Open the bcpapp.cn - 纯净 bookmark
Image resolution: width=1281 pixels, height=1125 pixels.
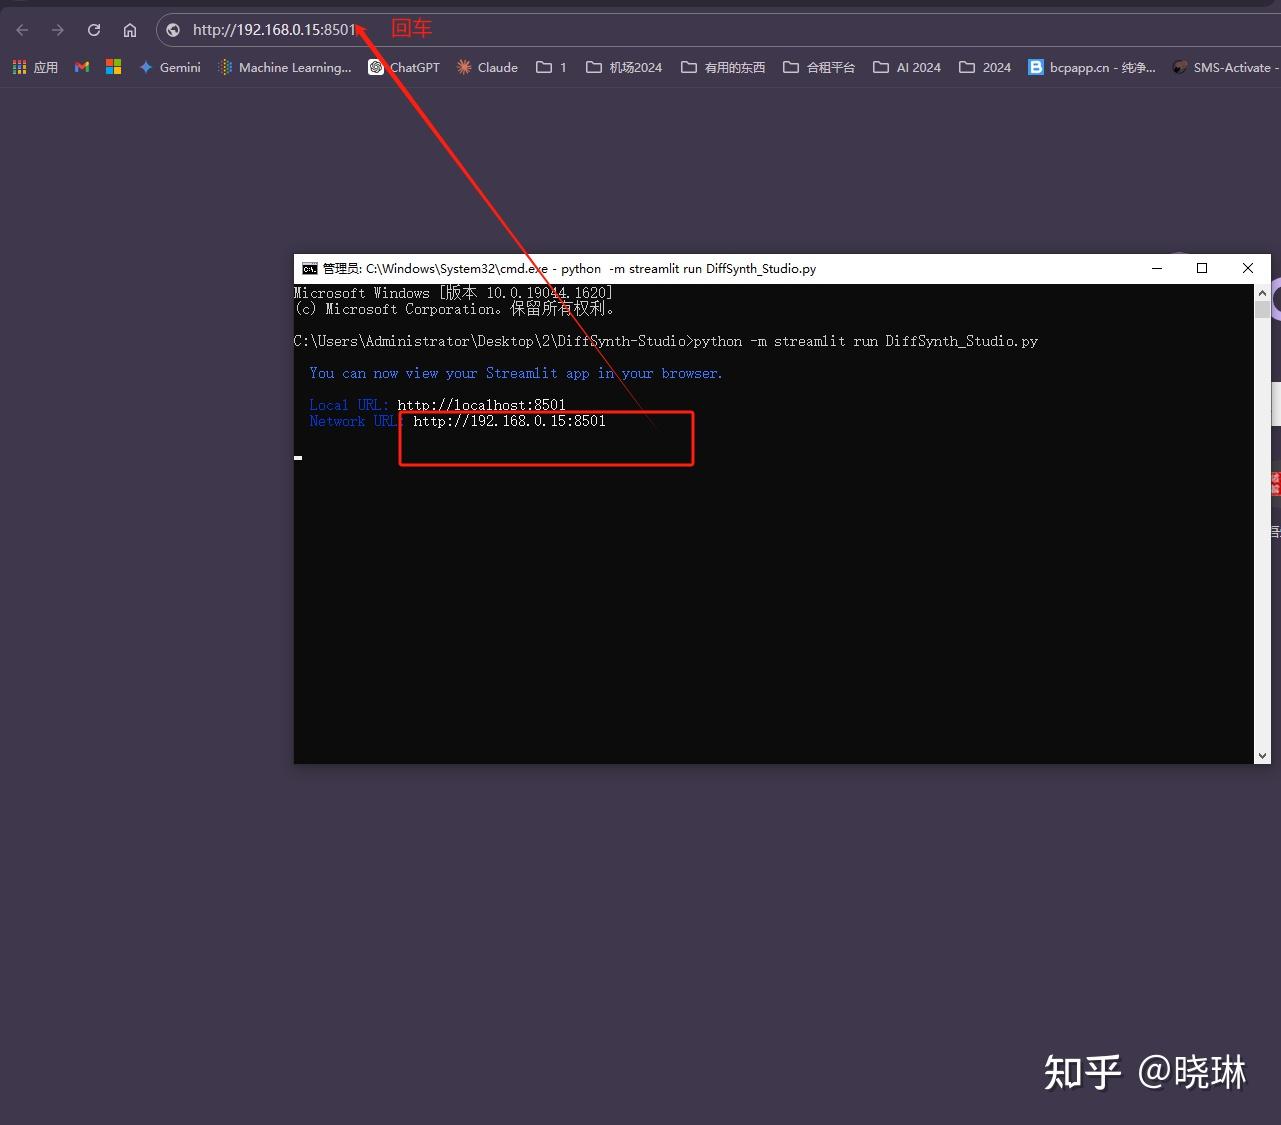pyautogui.click(x=1092, y=67)
